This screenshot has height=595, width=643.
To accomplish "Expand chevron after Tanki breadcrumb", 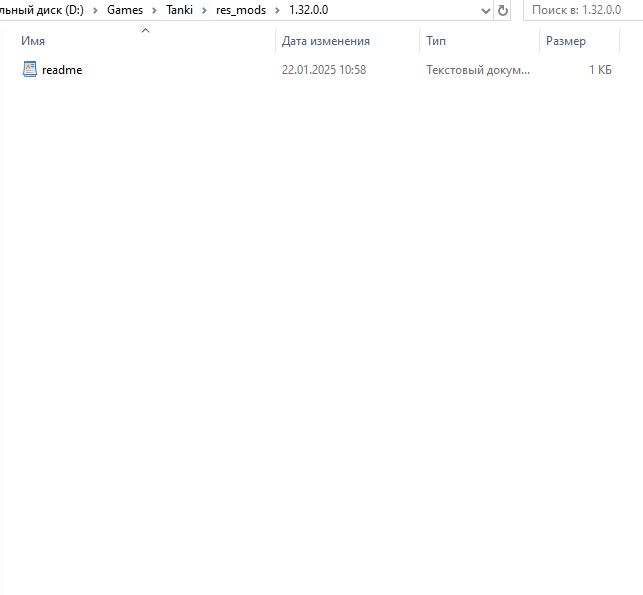I will point(204,10).
